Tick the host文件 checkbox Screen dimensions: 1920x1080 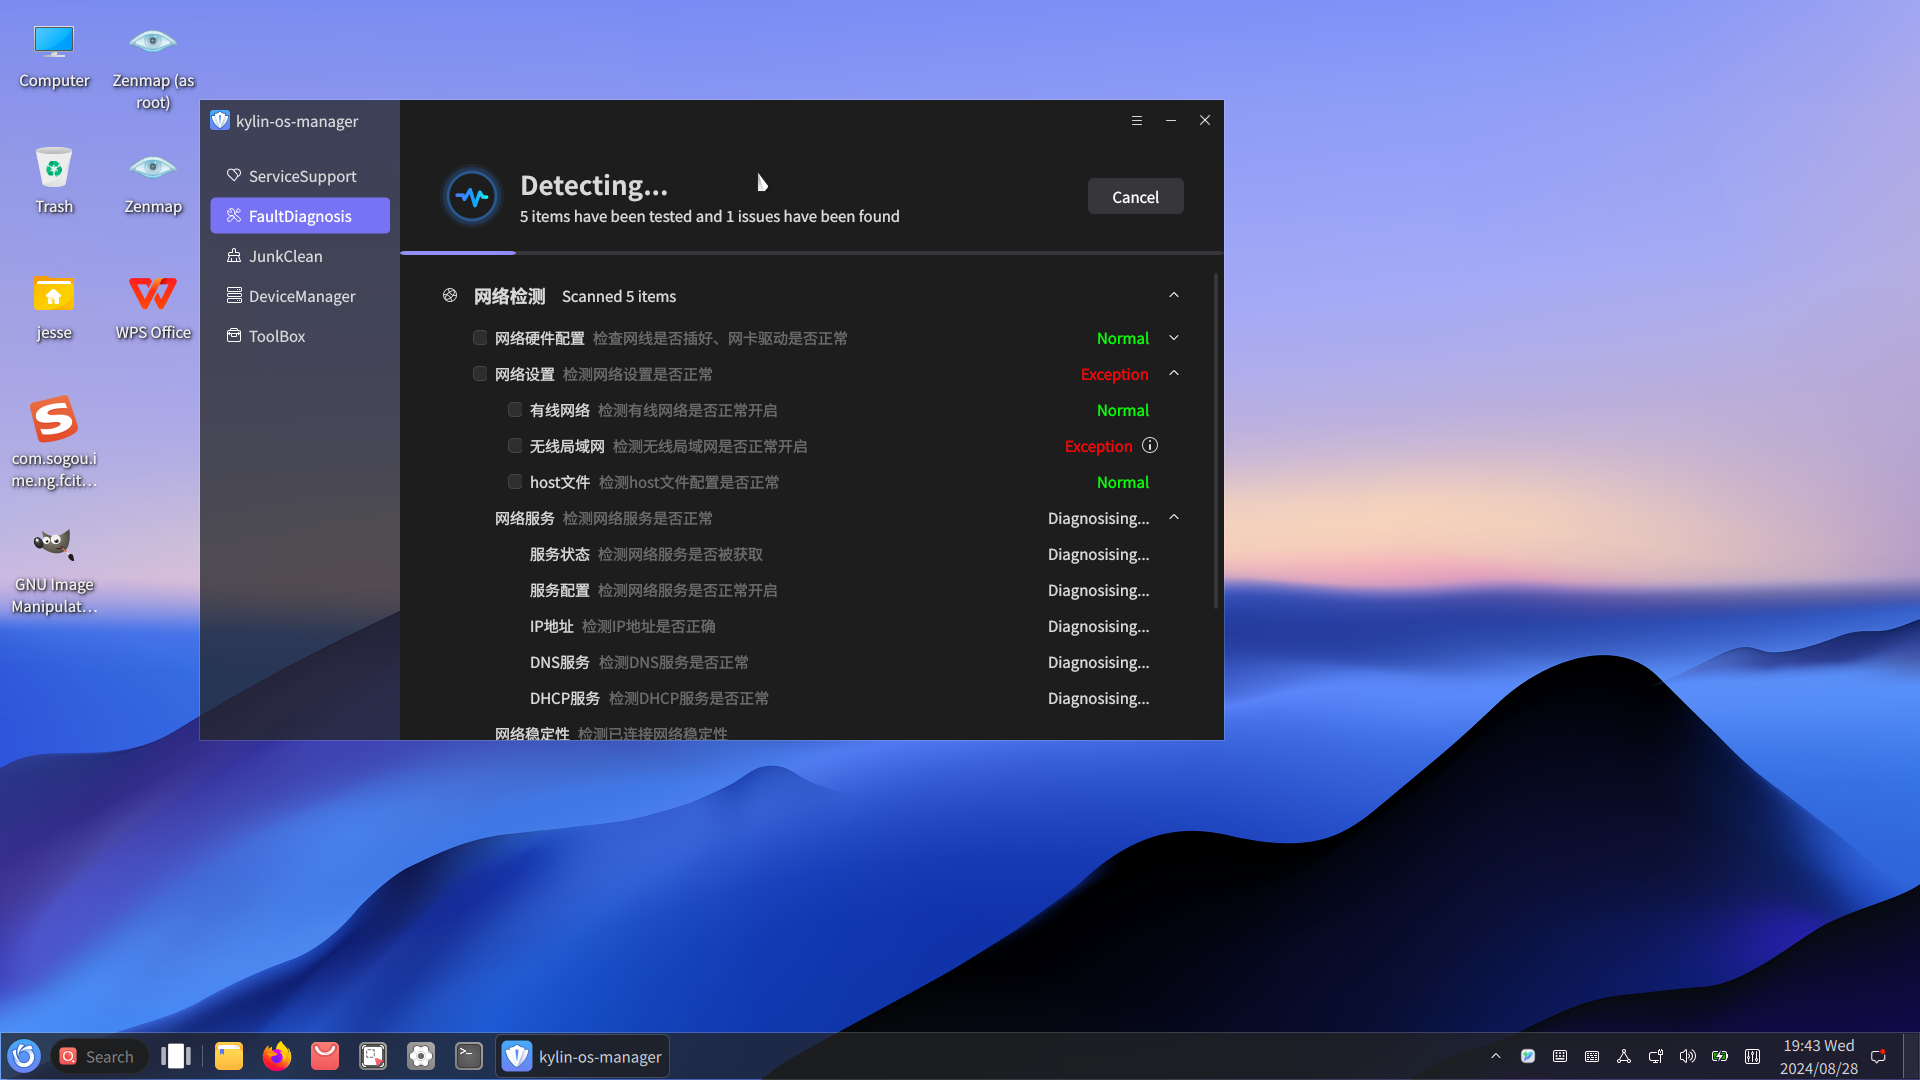(x=515, y=482)
